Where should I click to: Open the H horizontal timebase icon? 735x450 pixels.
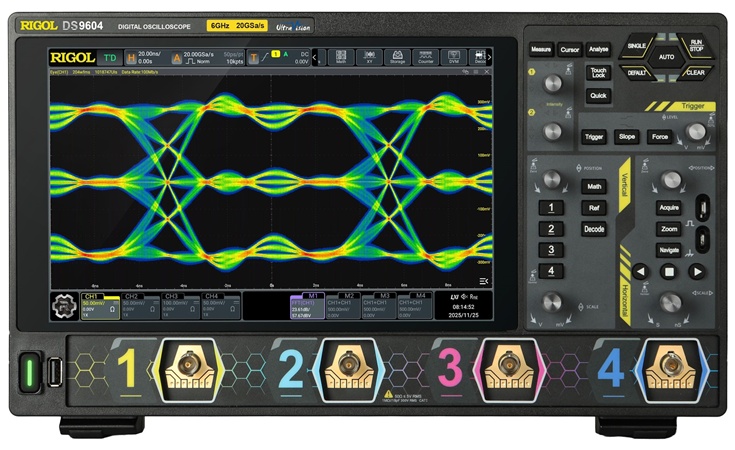pyautogui.click(x=131, y=58)
